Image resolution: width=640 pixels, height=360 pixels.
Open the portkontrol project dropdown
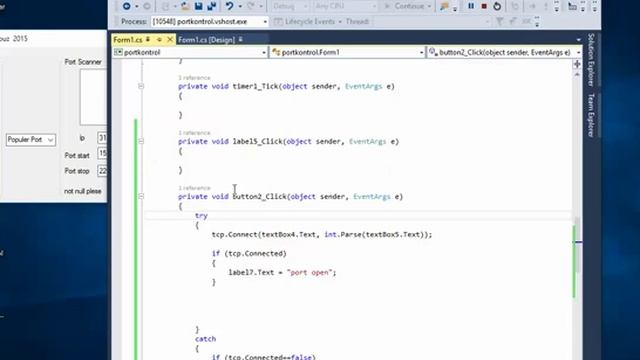point(190,52)
